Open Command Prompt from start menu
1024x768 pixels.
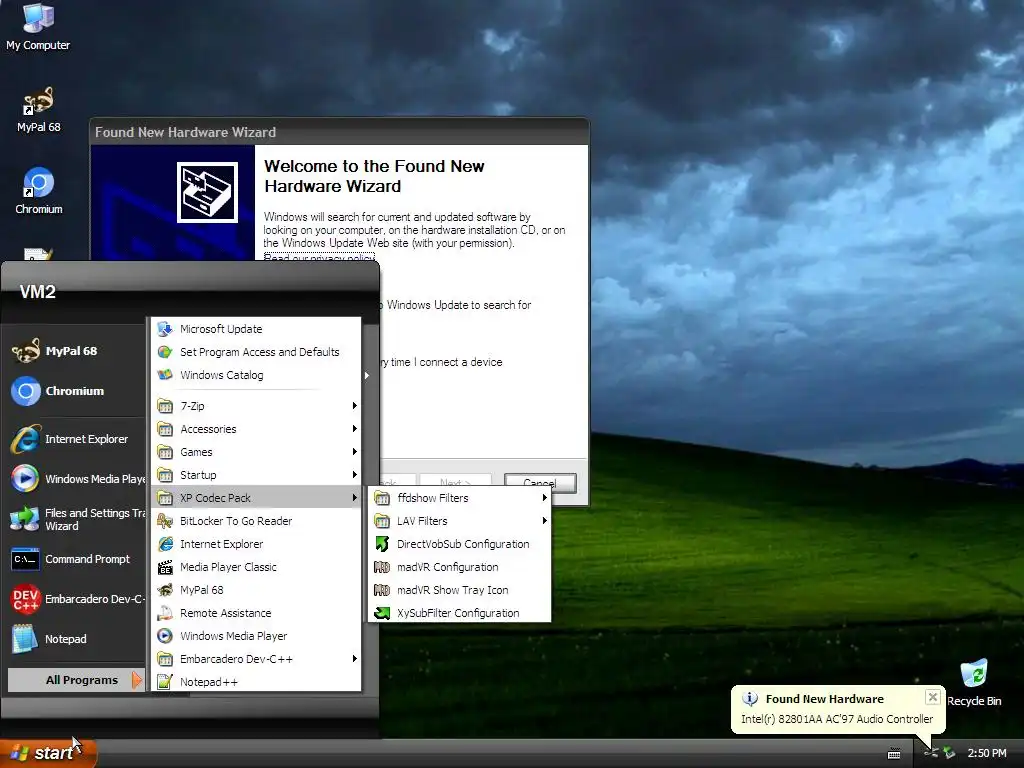click(x=71, y=560)
